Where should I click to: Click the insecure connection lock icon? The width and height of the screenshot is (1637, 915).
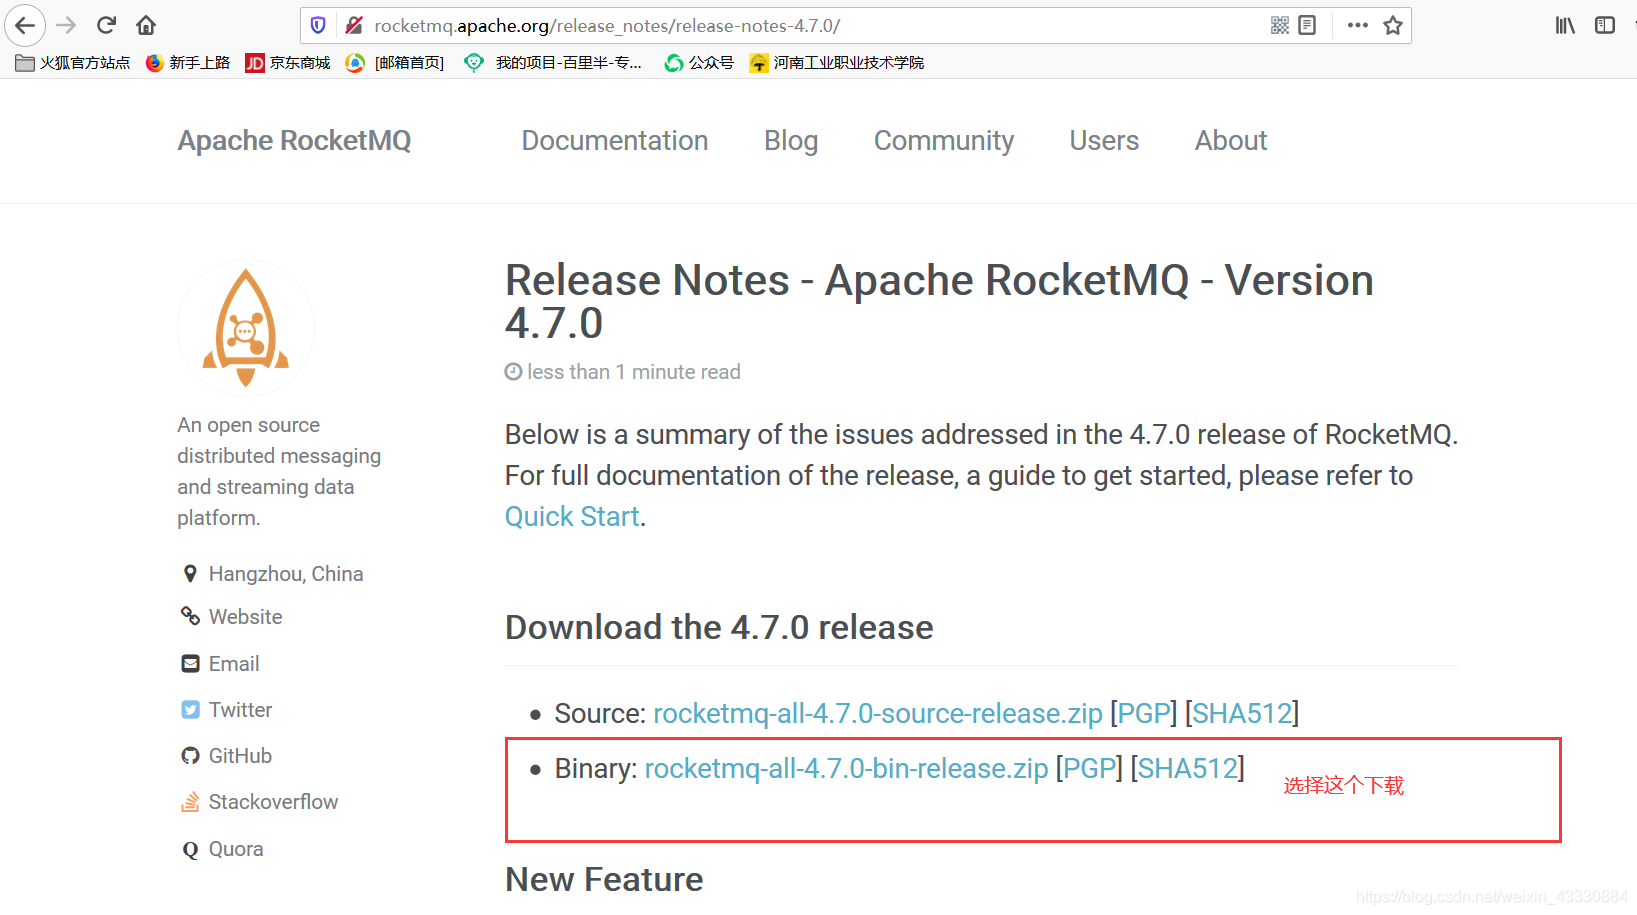pos(354,25)
